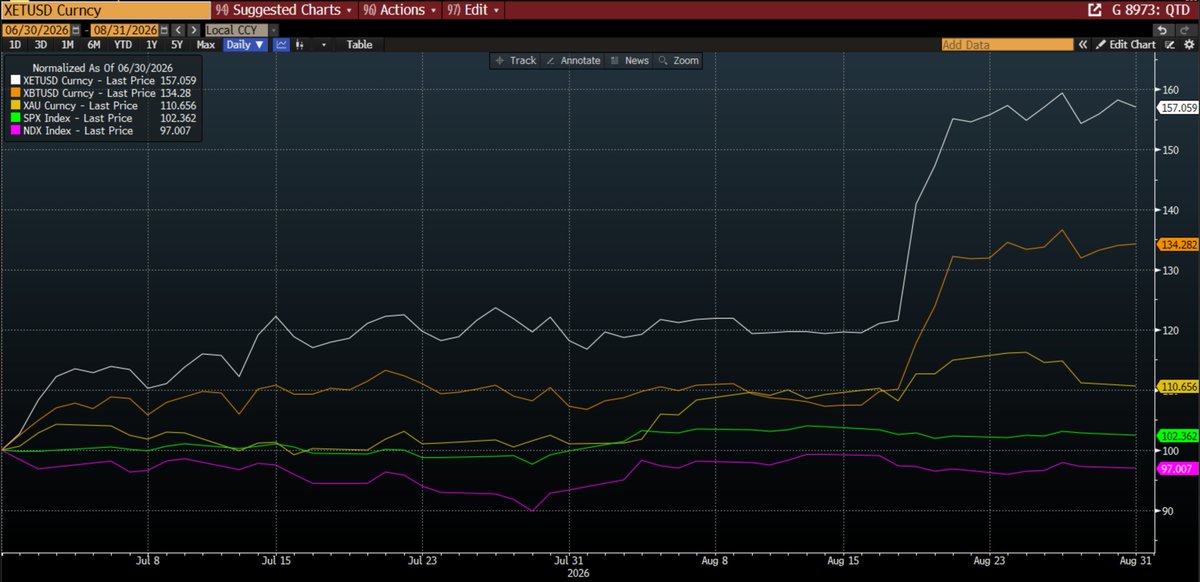Select the 1M range
The width and height of the screenshot is (1200, 582).
[x=67, y=45]
